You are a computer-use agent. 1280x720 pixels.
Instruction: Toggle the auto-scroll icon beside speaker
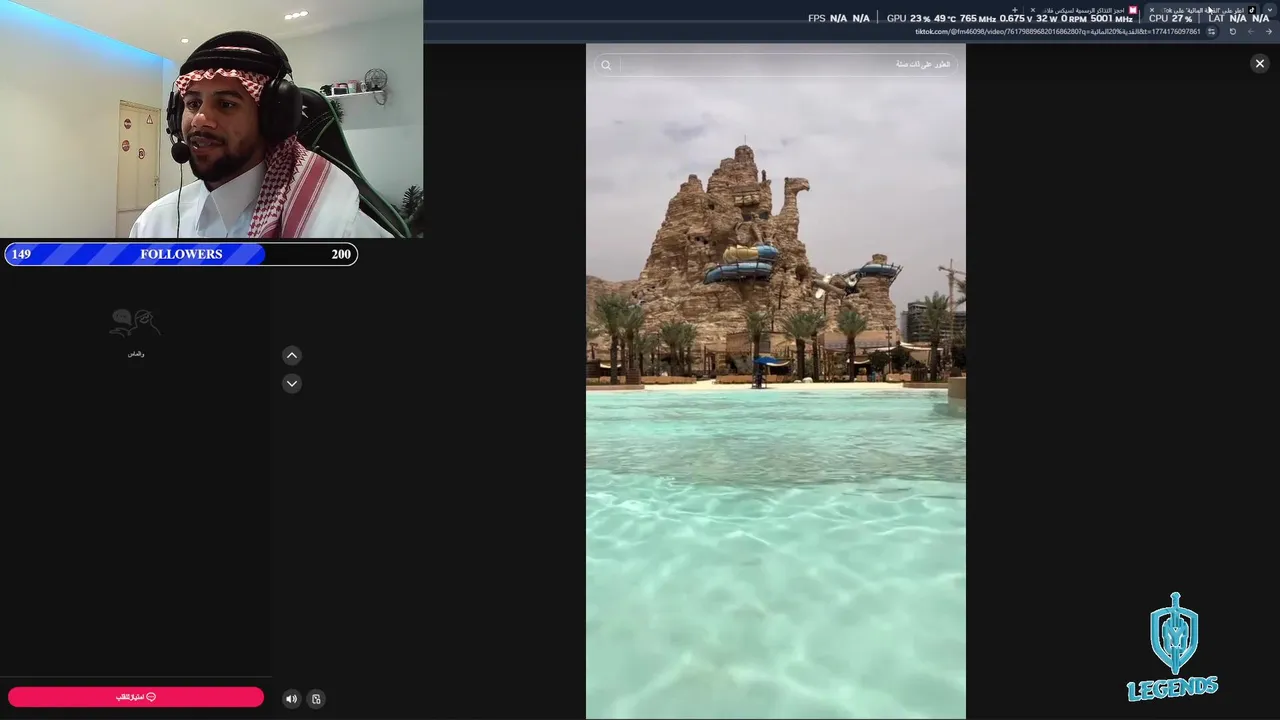pos(316,699)
